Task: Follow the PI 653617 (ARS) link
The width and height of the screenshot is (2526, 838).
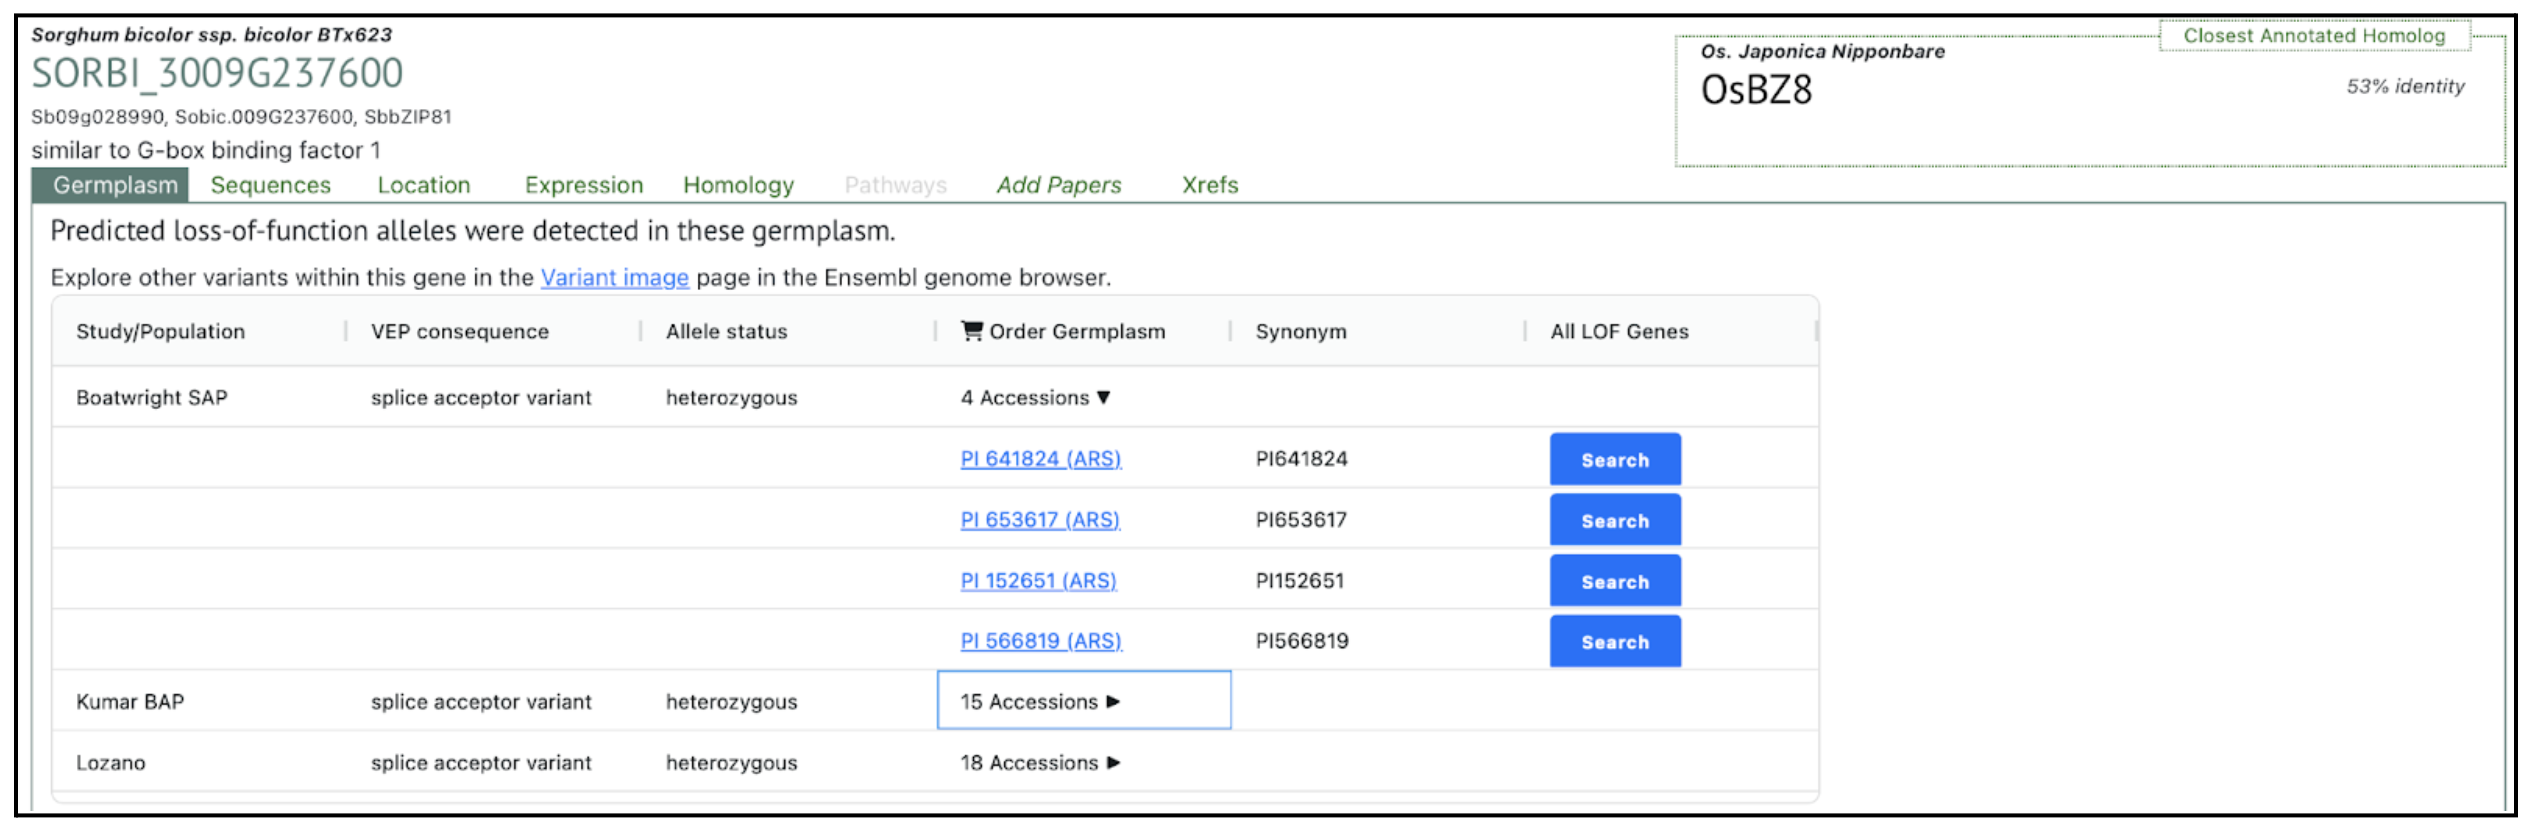Action: pos(1039,520)
